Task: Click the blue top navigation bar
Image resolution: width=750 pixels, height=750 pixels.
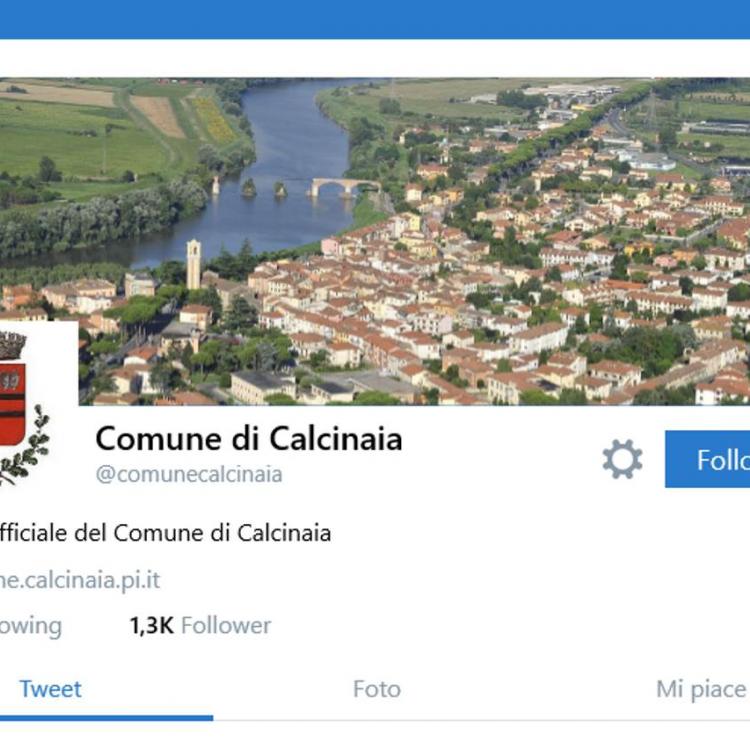Action: point(375,20)
